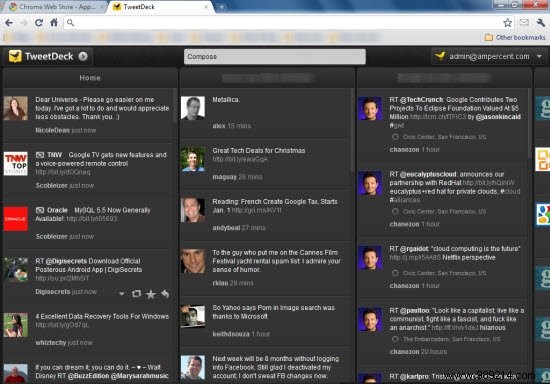The height and width of the screenshot is (384, 550).
Task: Click the rklau username
Action: coord(220,283)
